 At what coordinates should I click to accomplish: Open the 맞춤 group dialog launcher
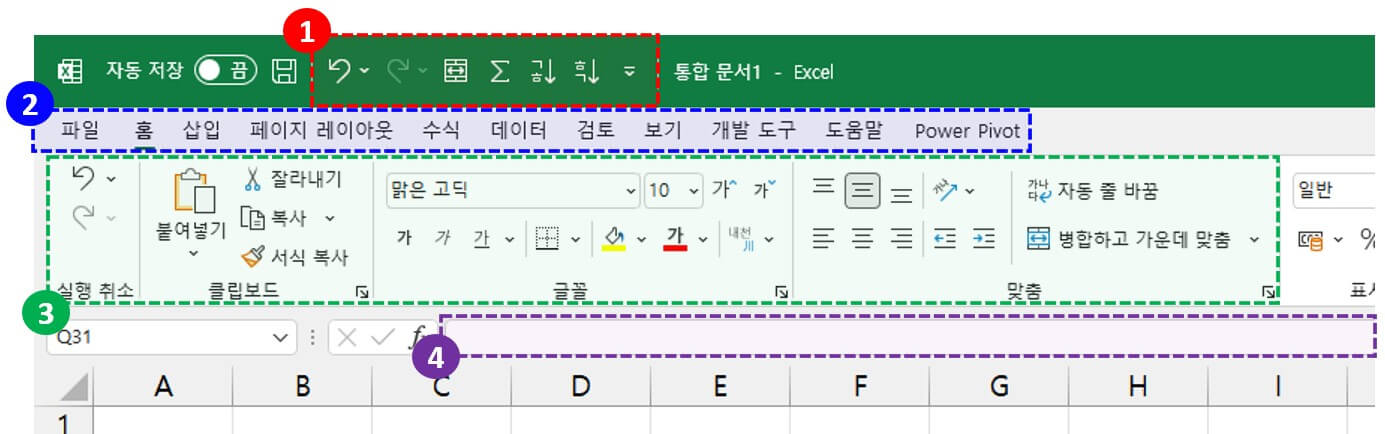(x=1269, y=292)
